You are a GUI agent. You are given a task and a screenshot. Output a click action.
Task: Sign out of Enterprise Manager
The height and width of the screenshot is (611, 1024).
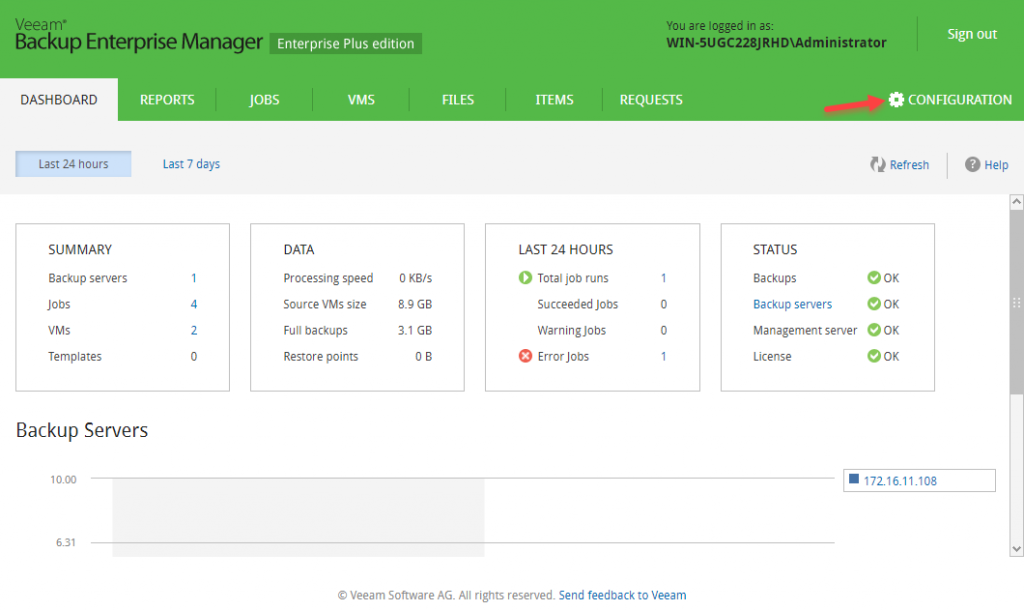click(x=971, y=33)
